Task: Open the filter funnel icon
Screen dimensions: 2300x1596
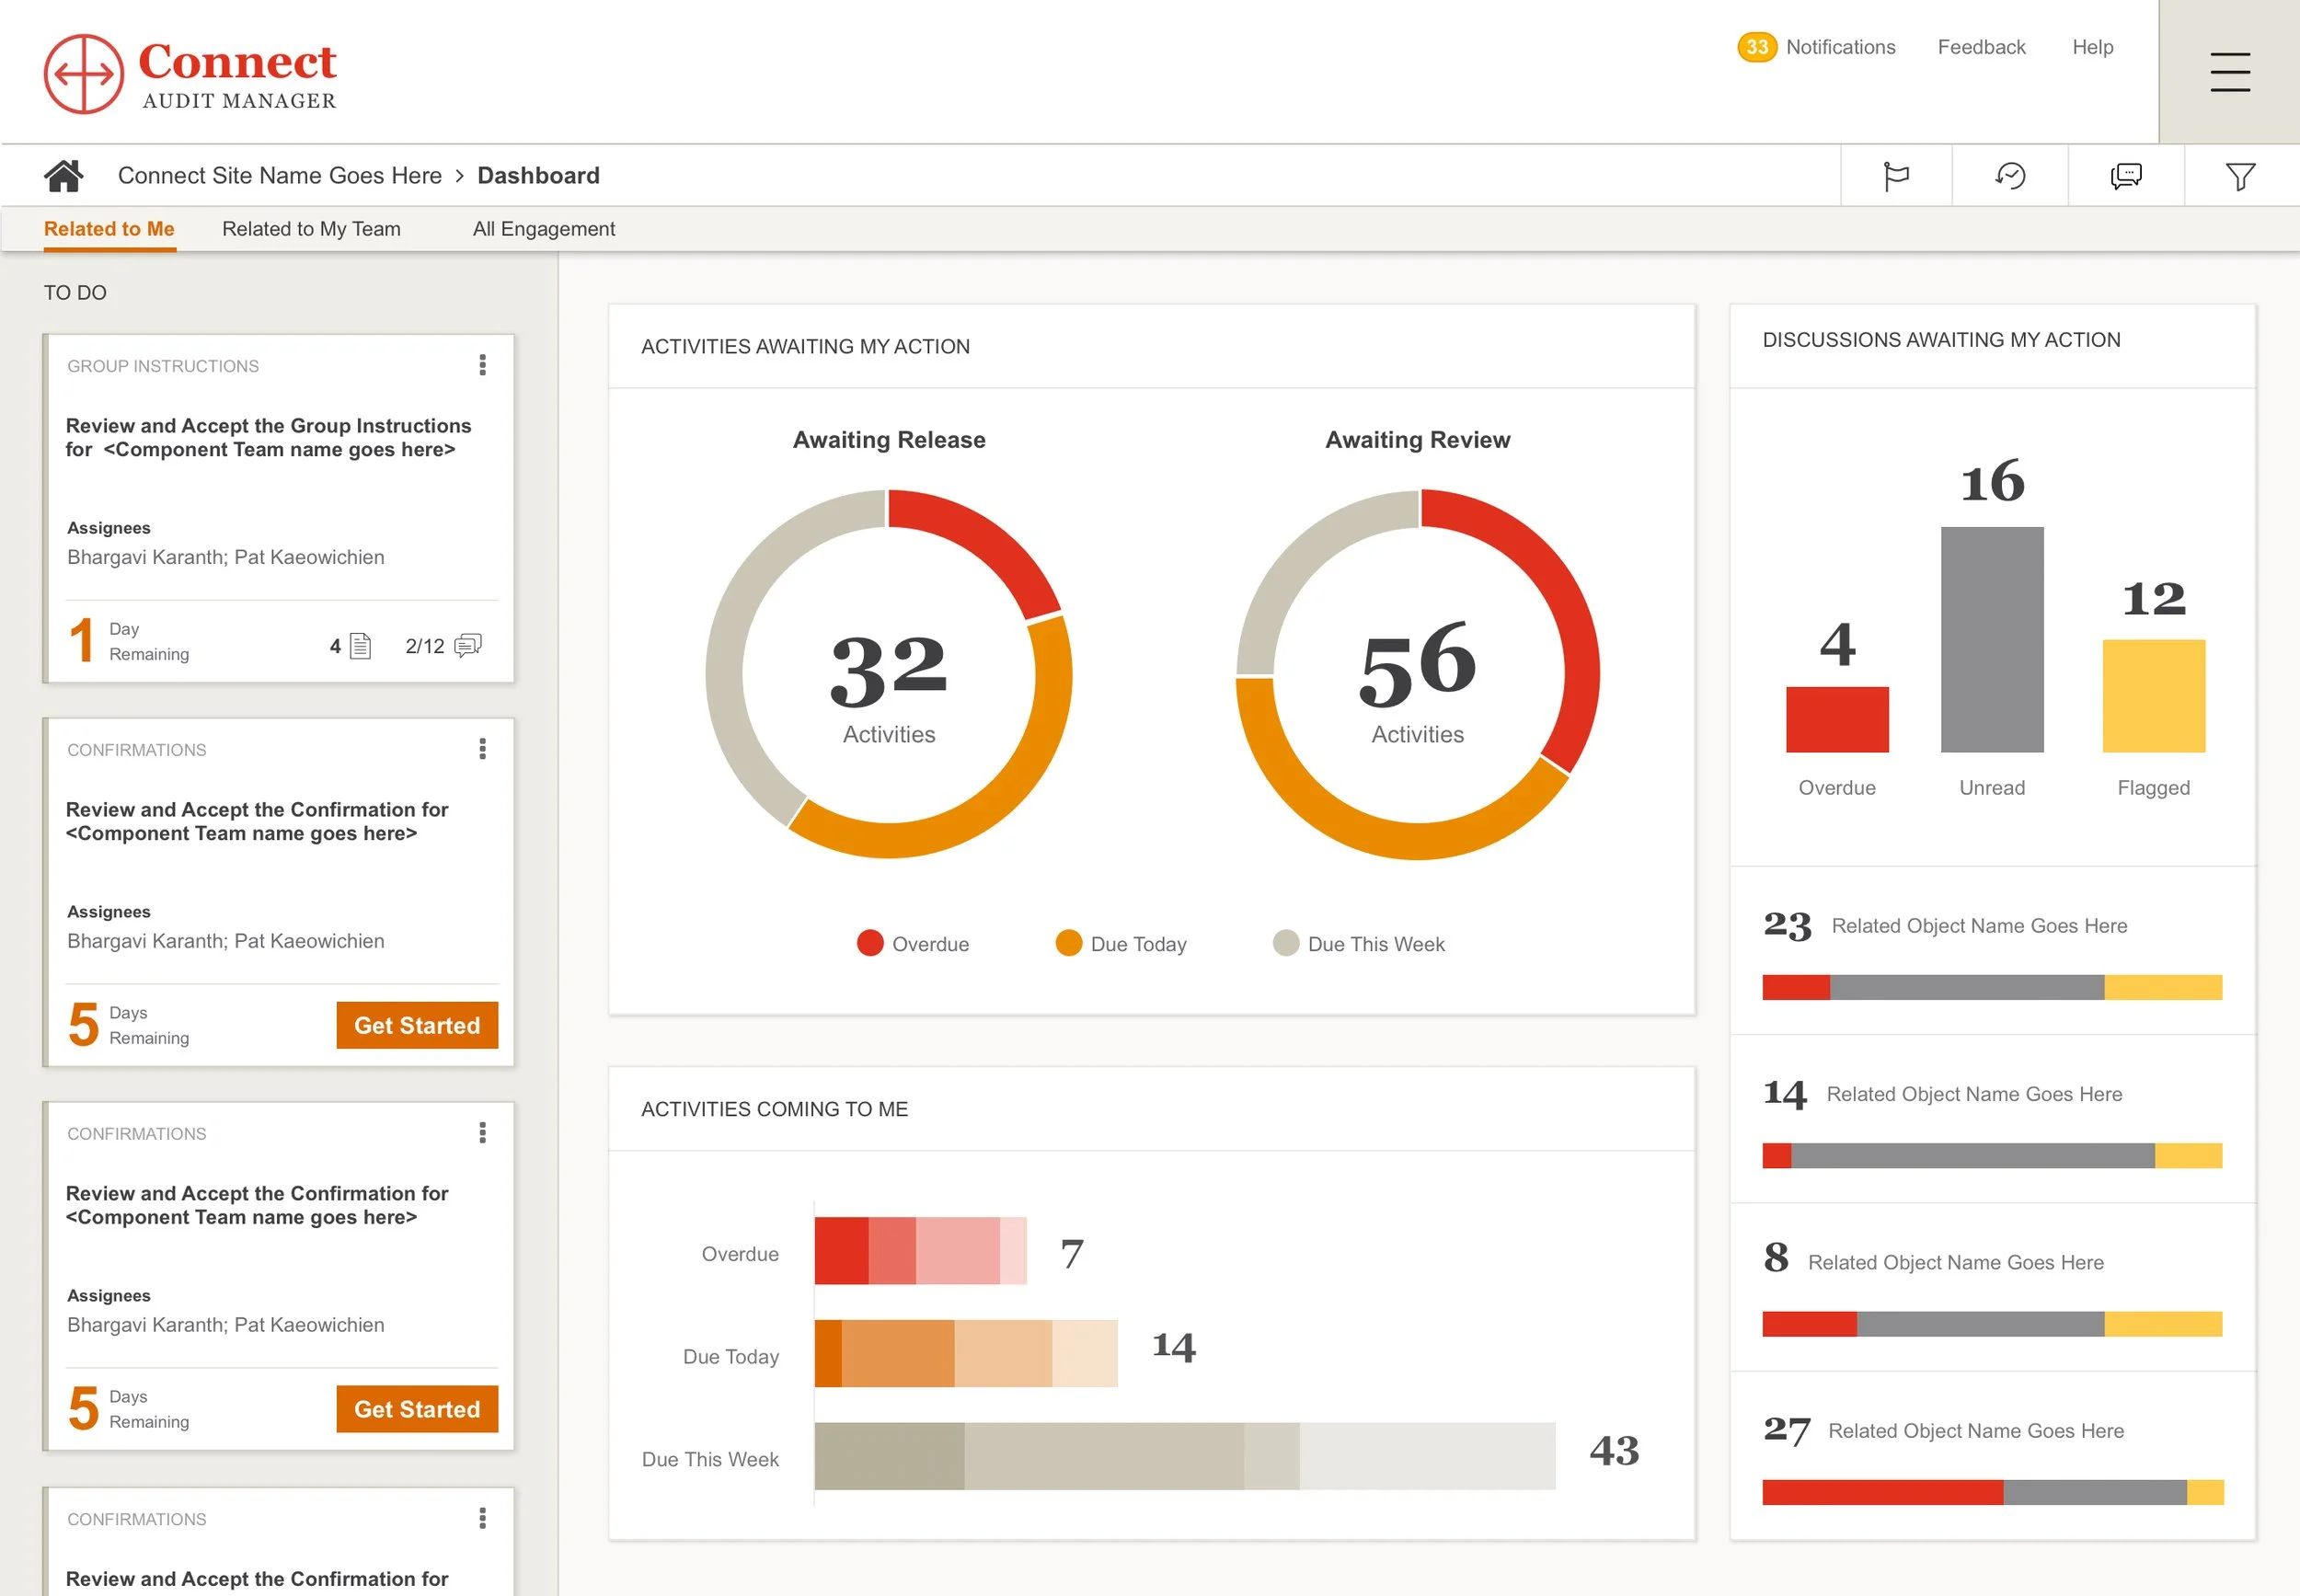Action: click(x=2240, y=177)
